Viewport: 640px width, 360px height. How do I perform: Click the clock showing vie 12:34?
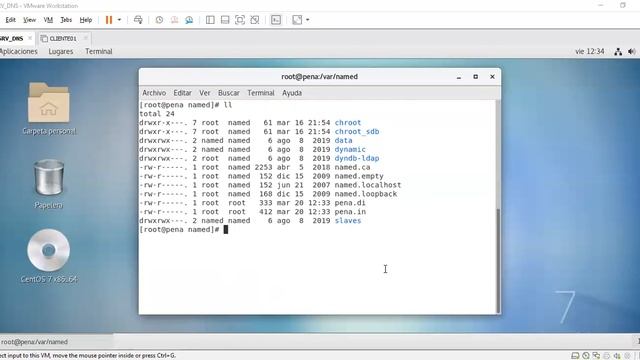[589, 51]
